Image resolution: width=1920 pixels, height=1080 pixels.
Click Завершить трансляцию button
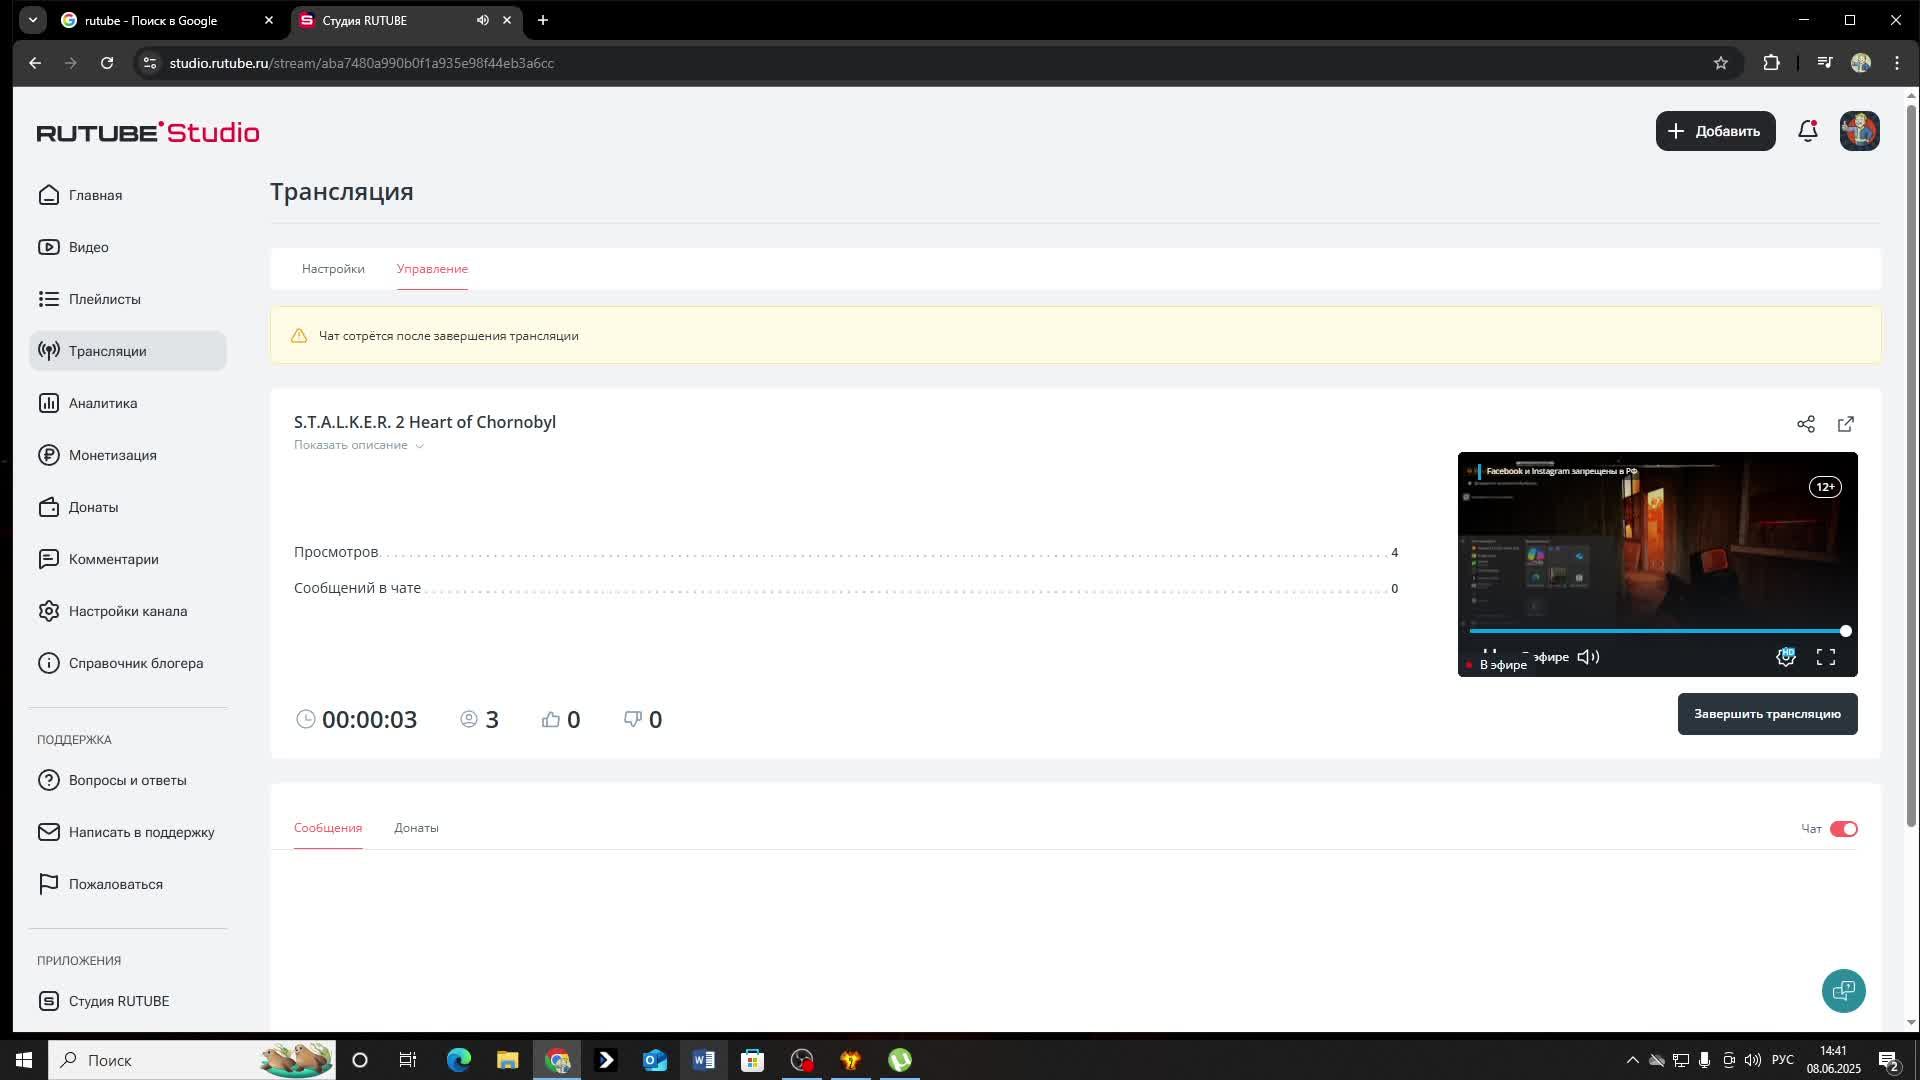1766,714
